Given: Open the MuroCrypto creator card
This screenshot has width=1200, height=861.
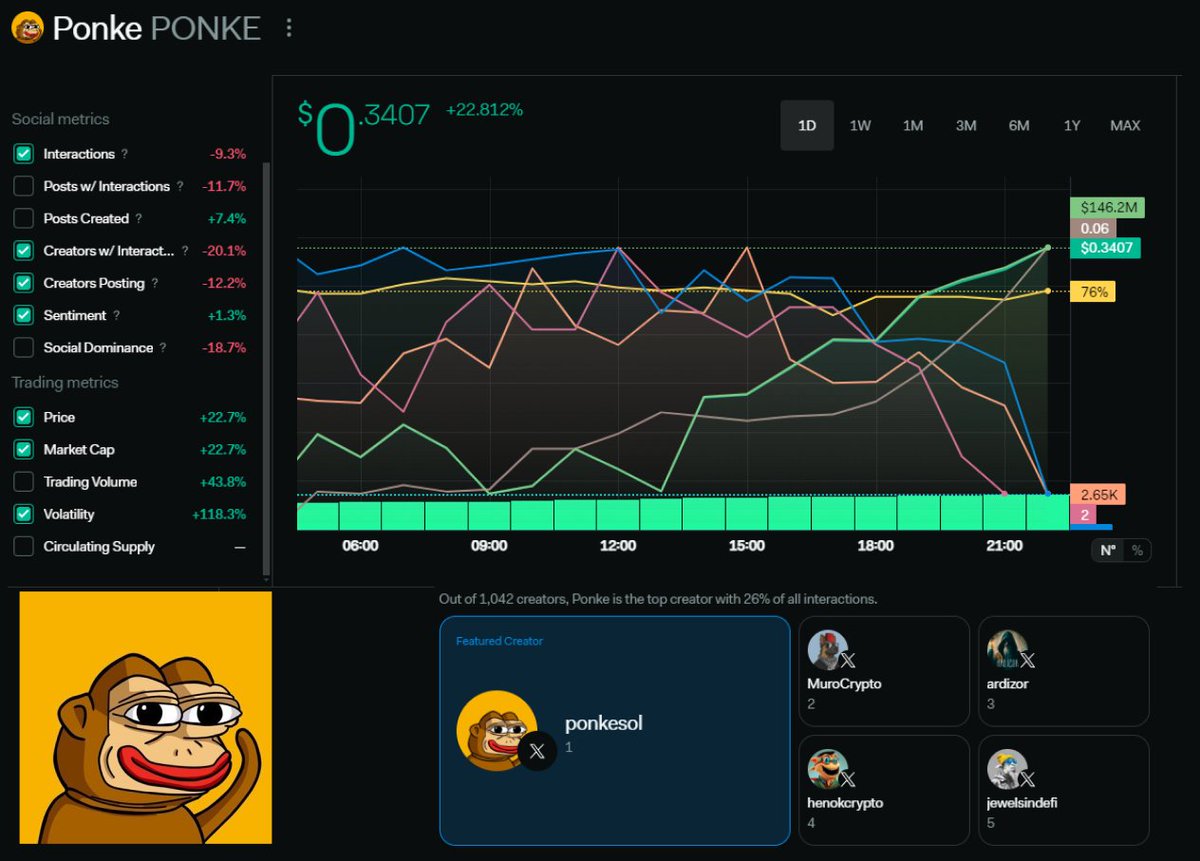Looking at the screenshot, I should [884, 671].
